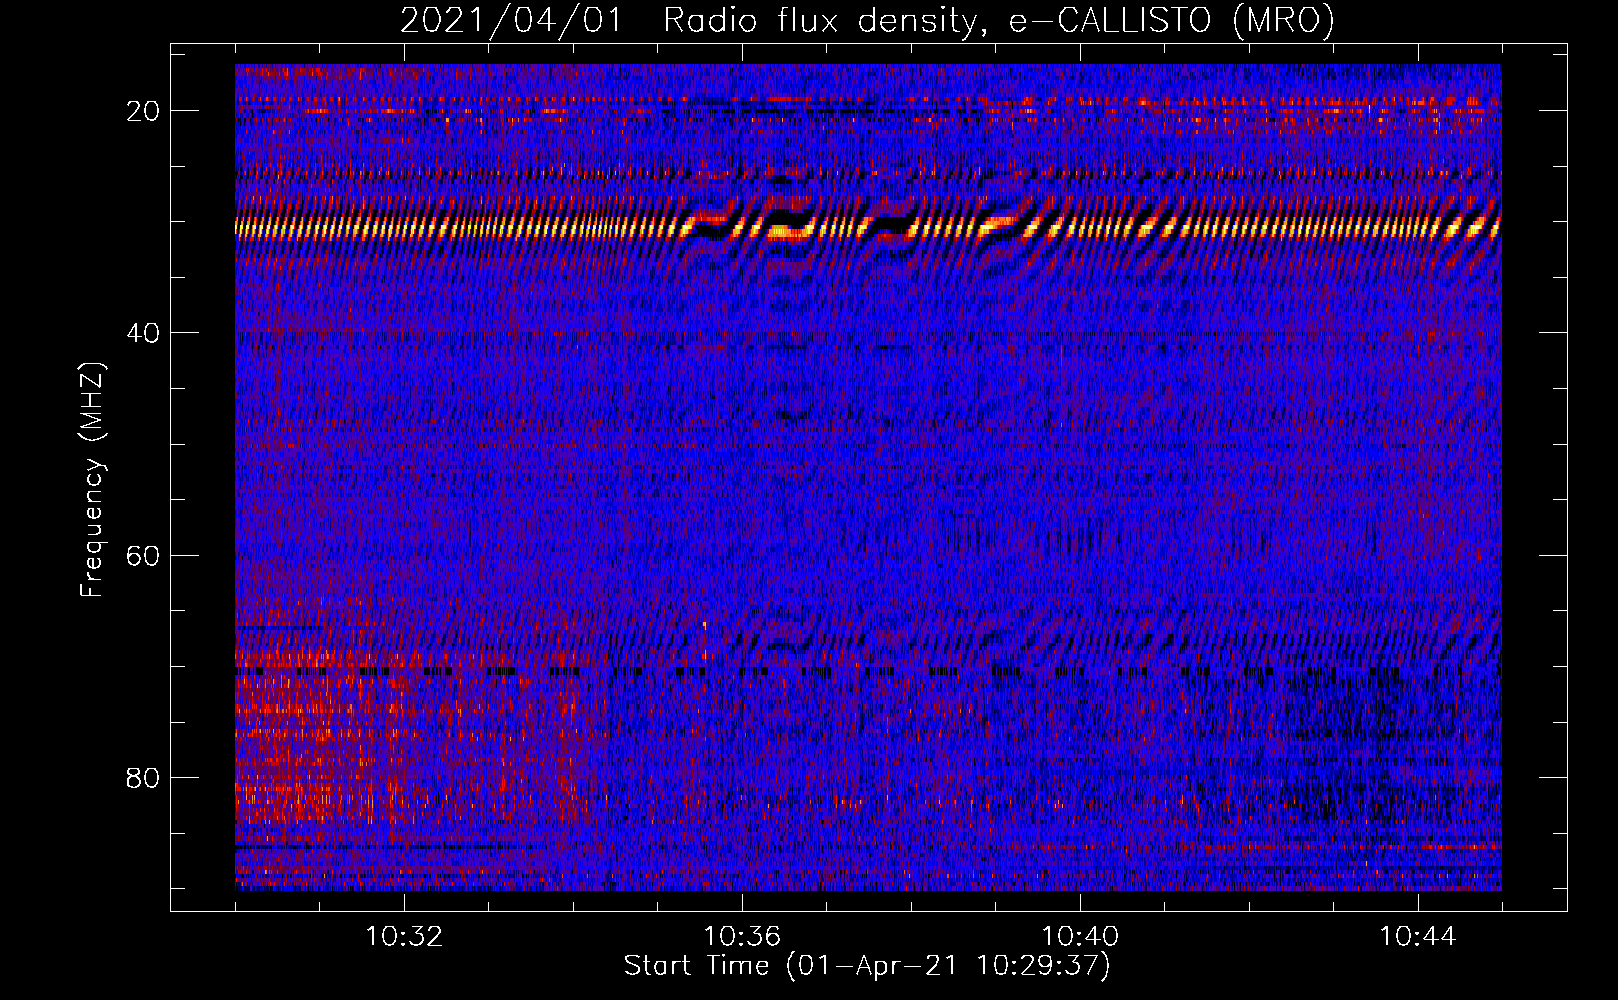The image size is (1618, 1000).
Task: Click the 40 MHz frequency tick label
Action: tap(143, 333)
